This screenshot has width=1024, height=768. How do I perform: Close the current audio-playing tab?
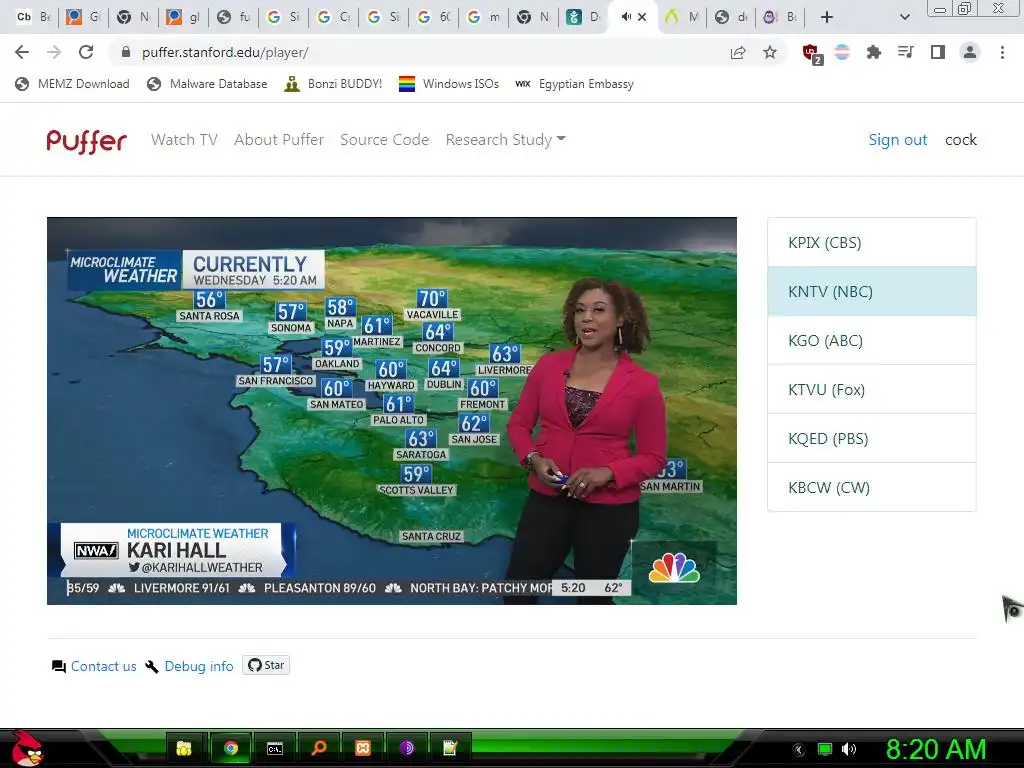pyautogui.click(x=642, y=17)
